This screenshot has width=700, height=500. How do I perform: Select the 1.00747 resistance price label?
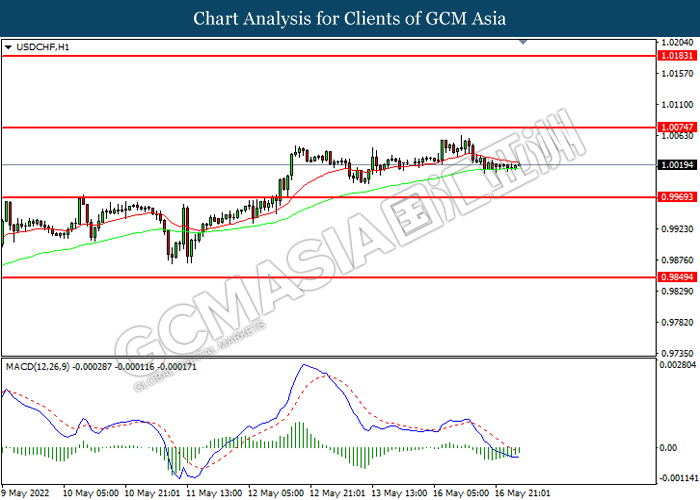(677, 127)
